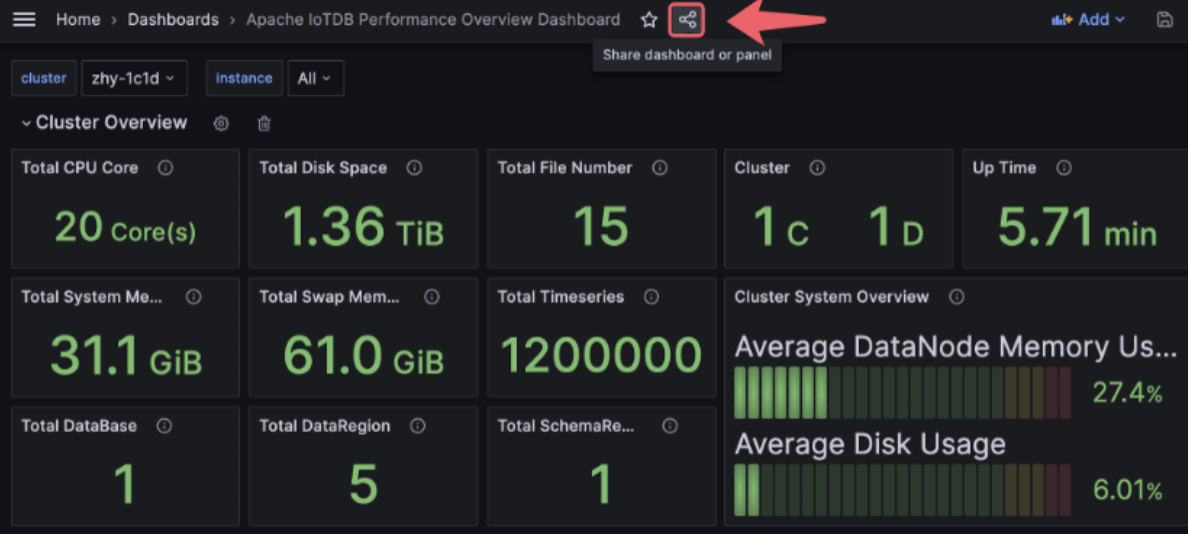Click the Share dashboard icon
Viewport: 1188px width, 534px height.
click(687, 20)
